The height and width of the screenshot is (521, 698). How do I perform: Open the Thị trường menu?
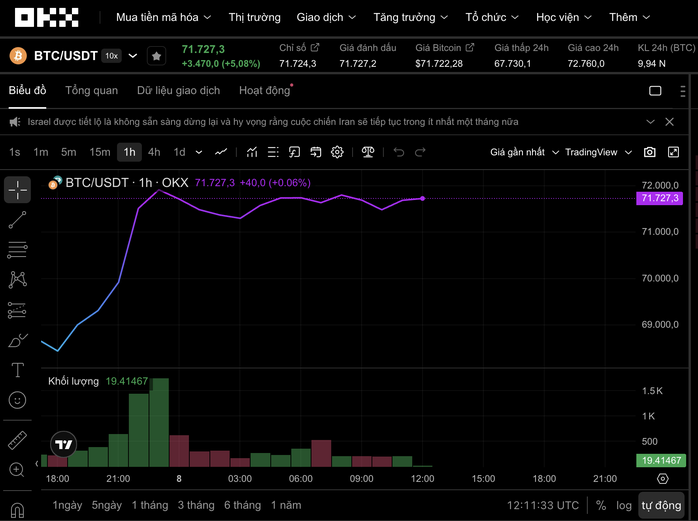coord(254,17)
